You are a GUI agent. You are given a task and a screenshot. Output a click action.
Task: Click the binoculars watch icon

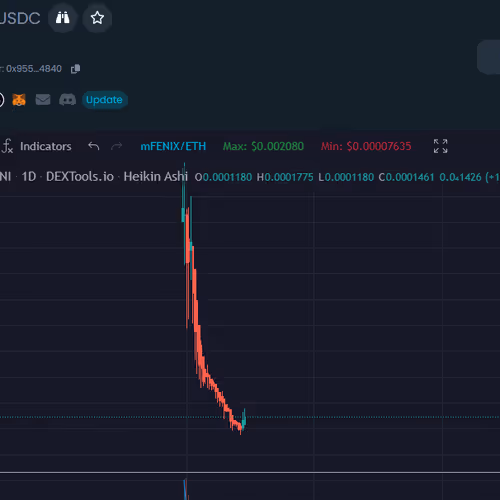point(63,18)
